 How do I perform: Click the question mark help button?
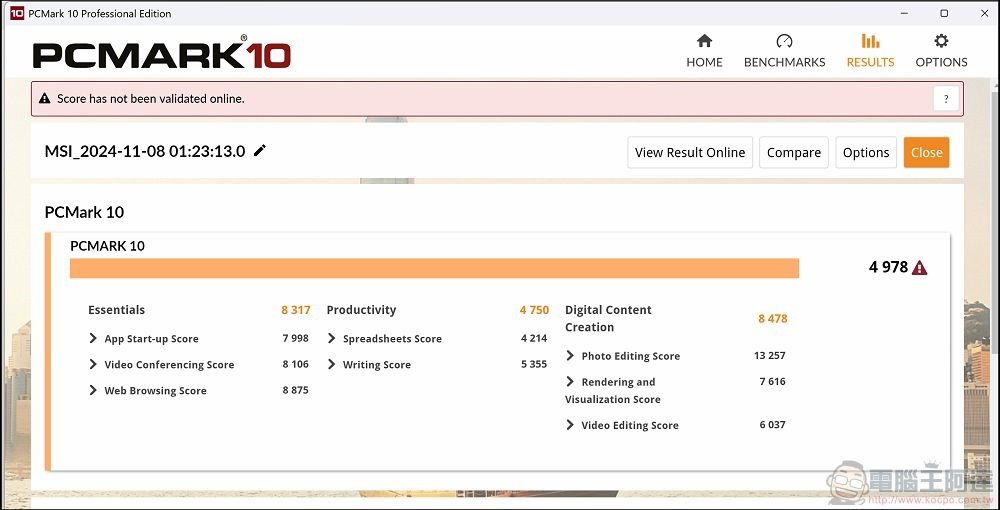[946, 99]
